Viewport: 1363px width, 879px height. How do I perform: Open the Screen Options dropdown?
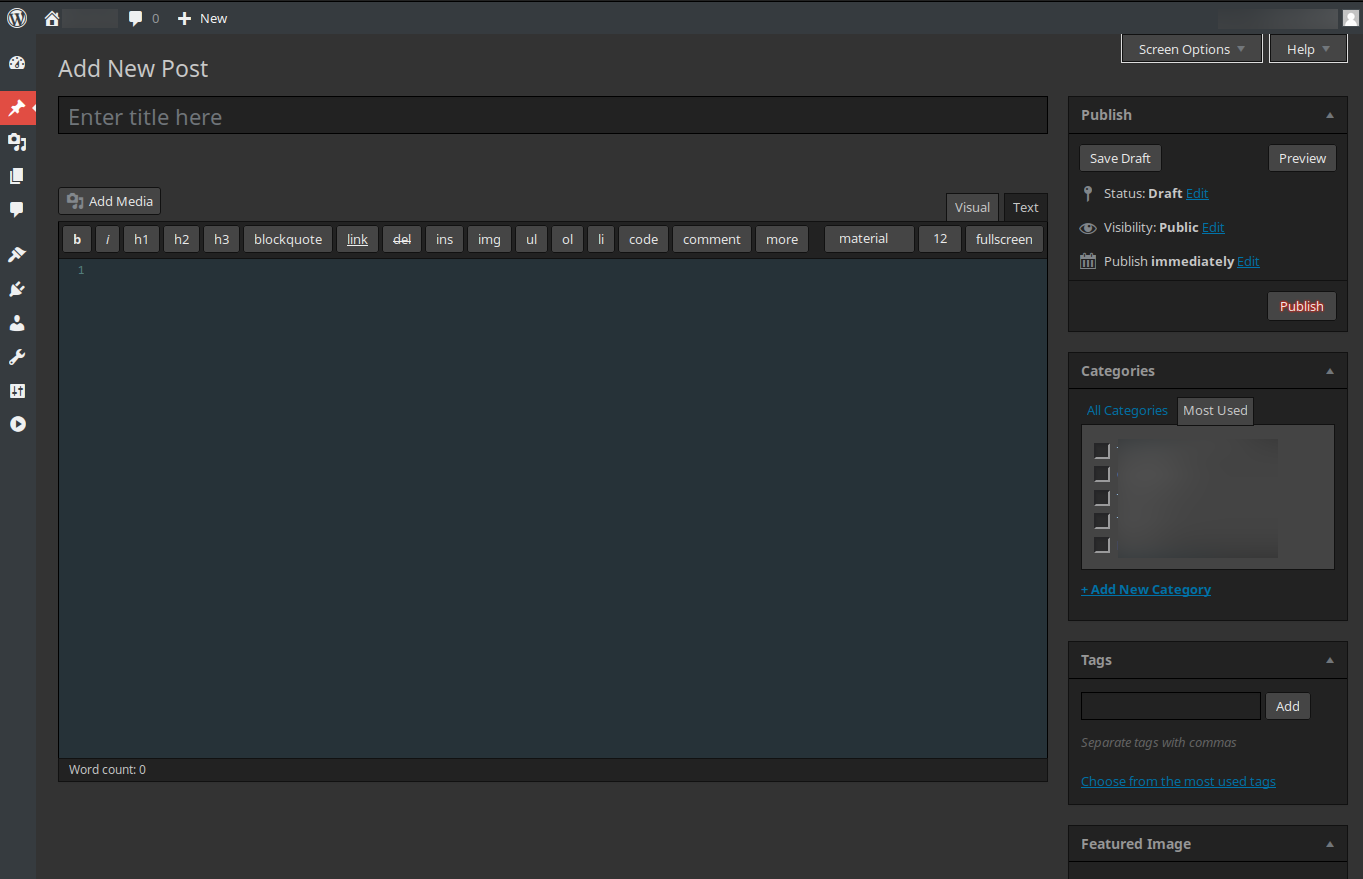click(x=1191, y=48)
